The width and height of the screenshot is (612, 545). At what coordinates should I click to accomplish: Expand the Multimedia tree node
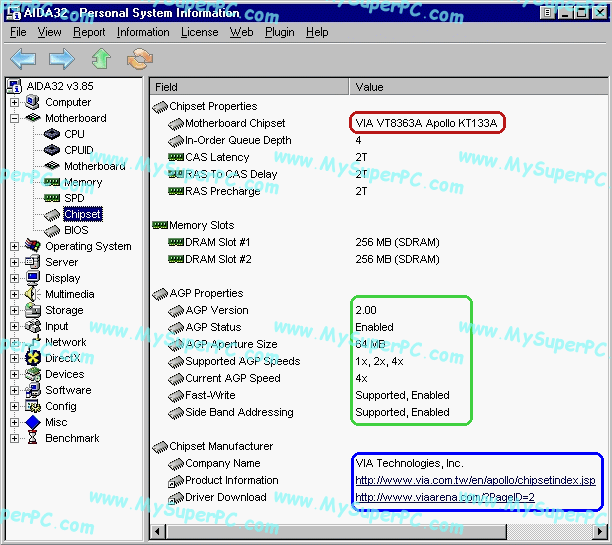(14, 294)
